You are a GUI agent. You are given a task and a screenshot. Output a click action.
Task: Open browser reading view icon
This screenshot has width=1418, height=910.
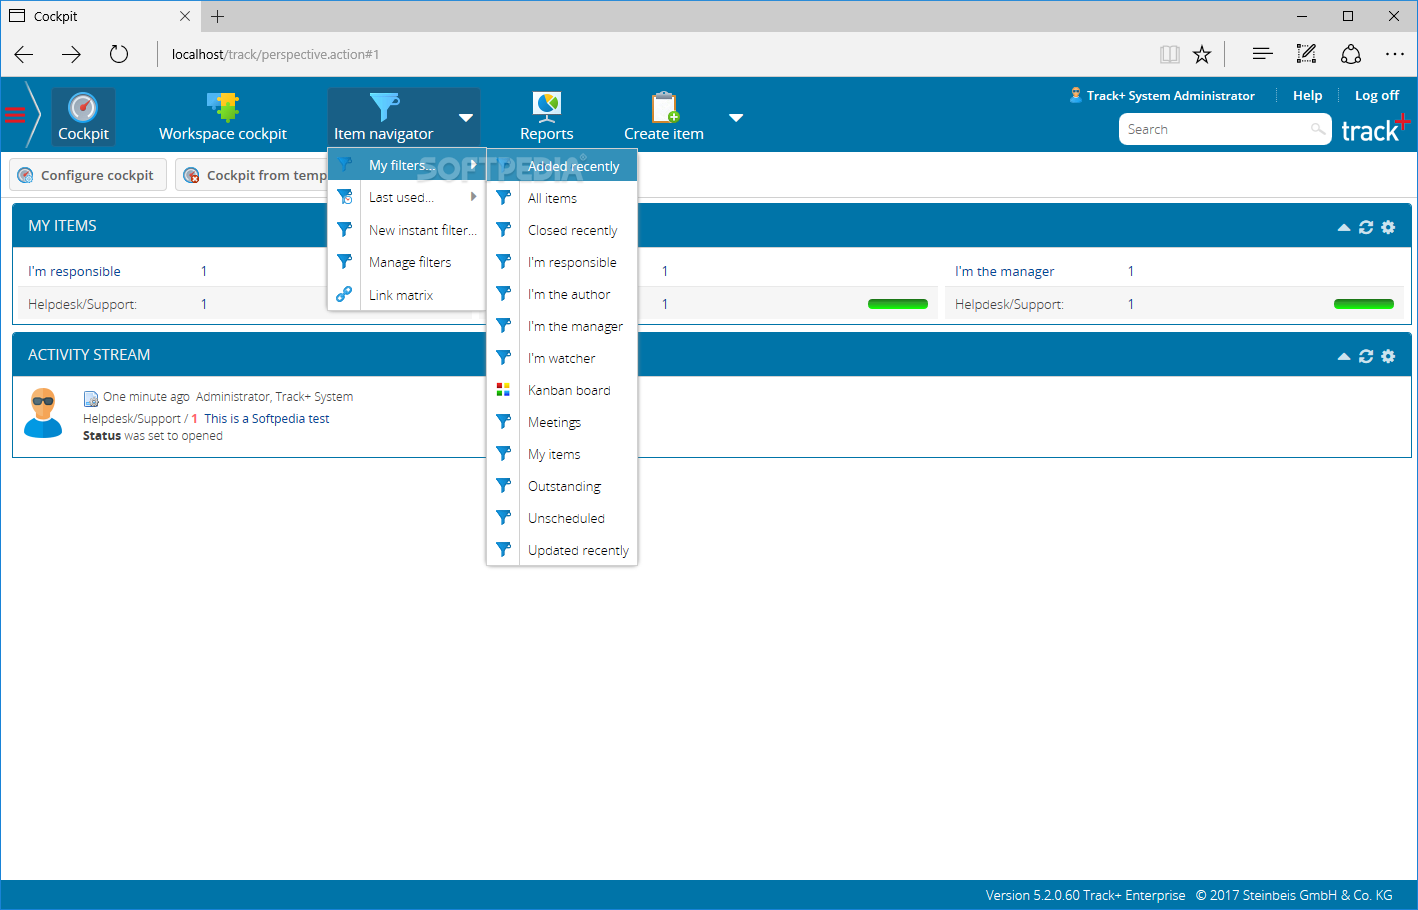click(1170, 54)
